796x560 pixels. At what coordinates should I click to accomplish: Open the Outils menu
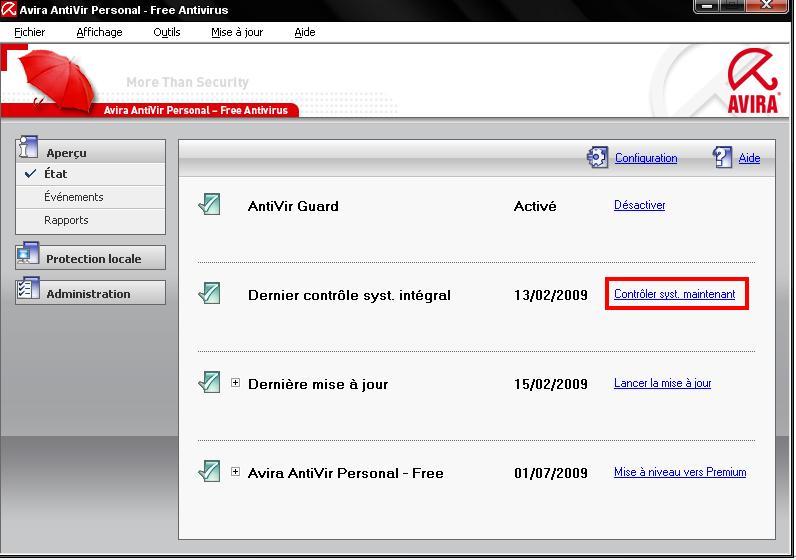[x=167, y=32]
